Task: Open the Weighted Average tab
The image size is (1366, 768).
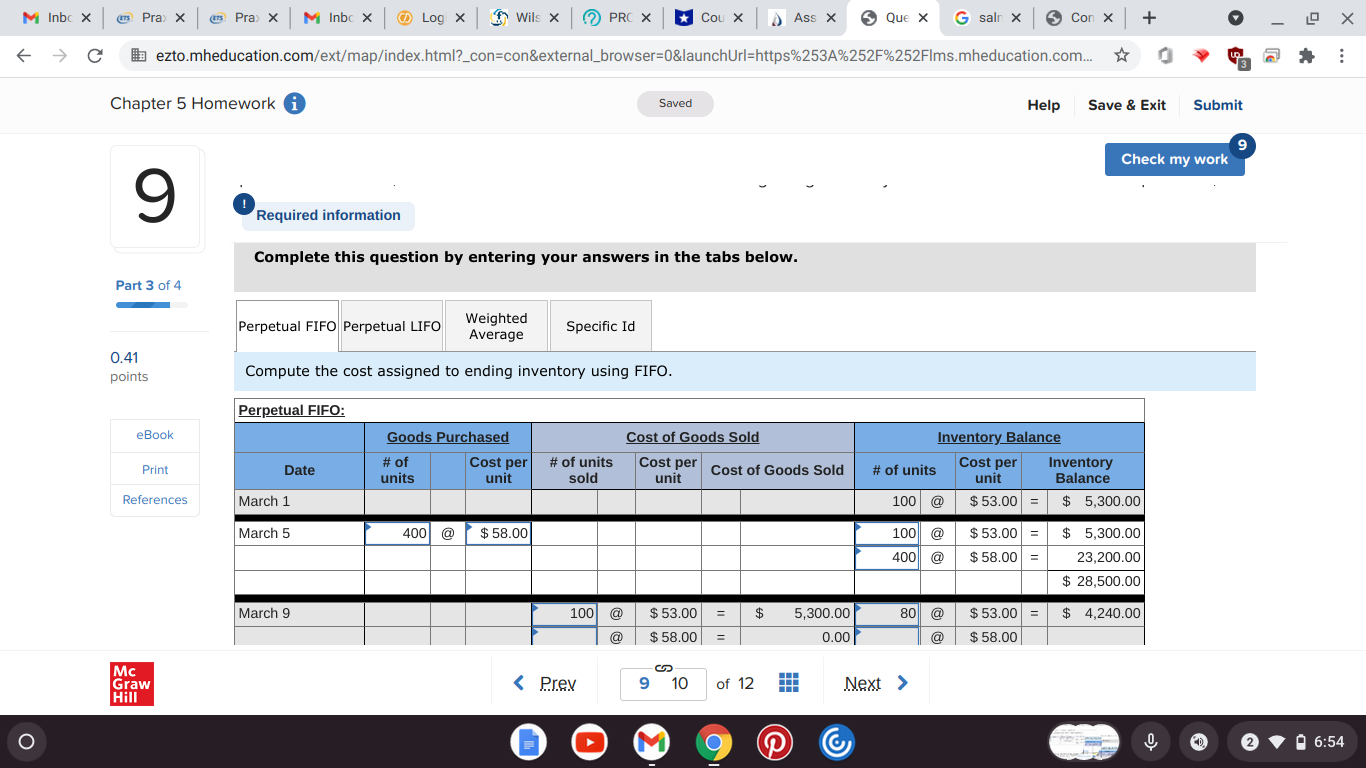Action: point(496,326)
